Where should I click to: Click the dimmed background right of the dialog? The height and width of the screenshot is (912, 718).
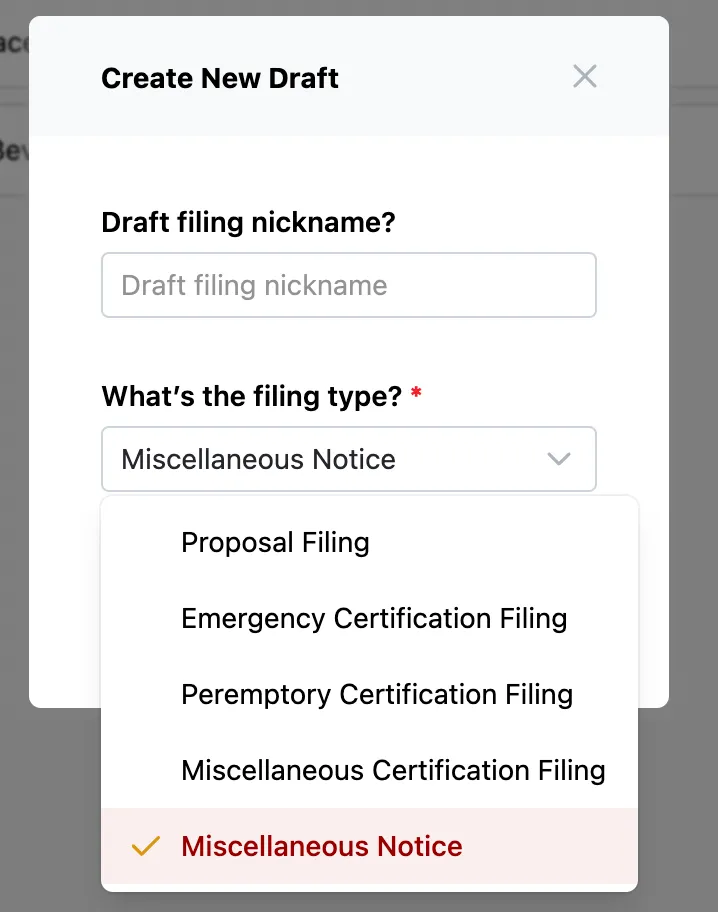pyautogui.click(x=694, y=400)
